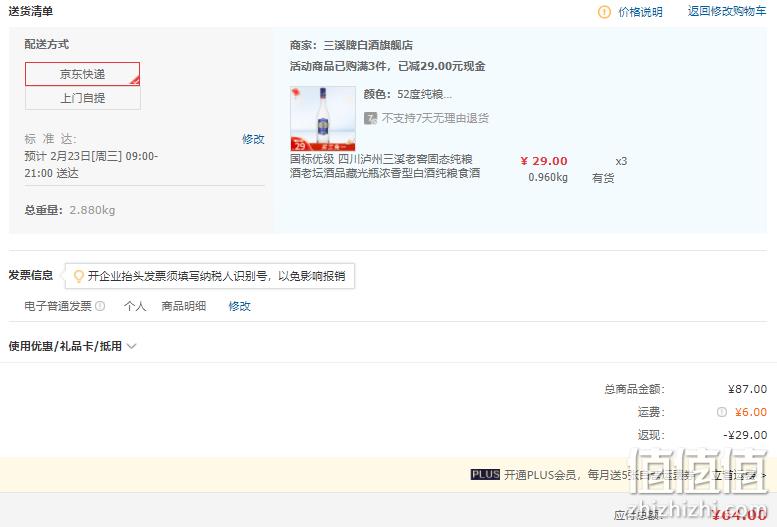Click the shipping fee ¥6.00 value

[x=751, y=412]
